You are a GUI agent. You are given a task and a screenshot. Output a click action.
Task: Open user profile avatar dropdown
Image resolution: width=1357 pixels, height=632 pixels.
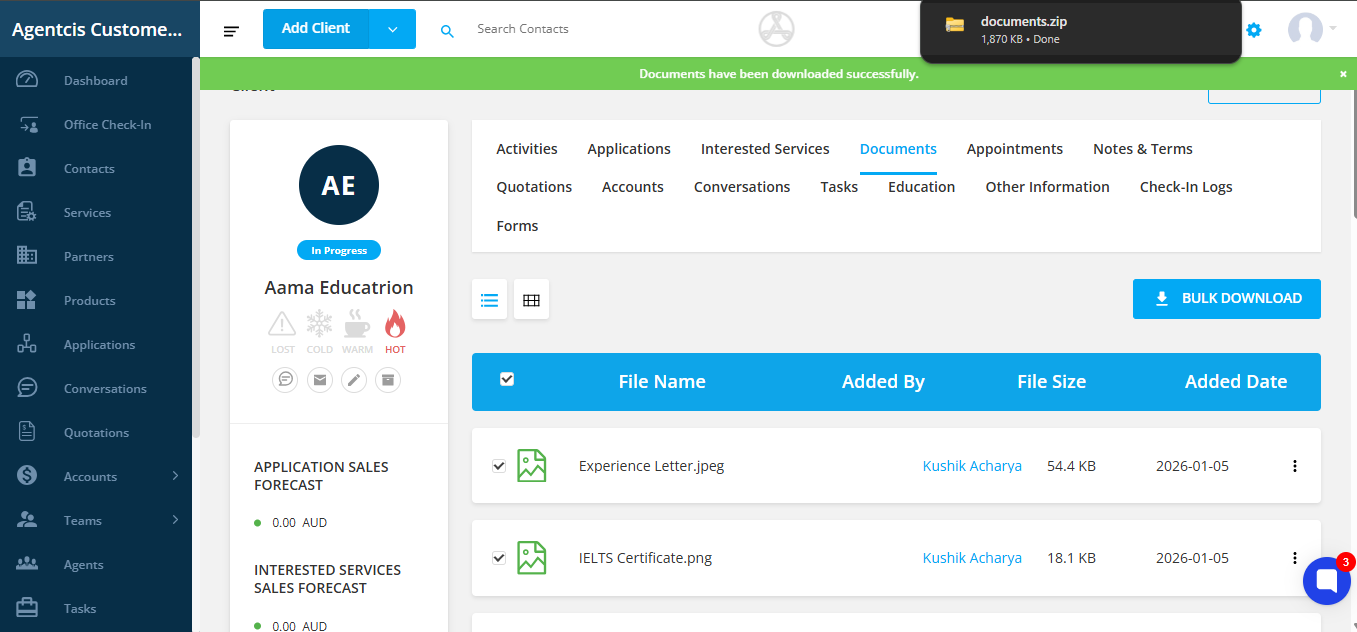1312,29
